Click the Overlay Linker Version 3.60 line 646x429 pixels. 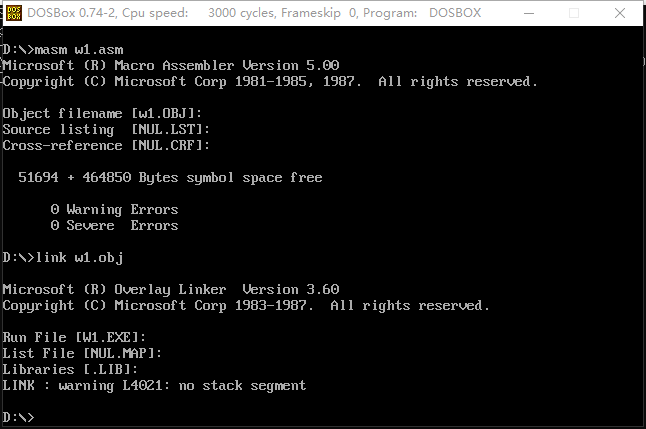170,290
